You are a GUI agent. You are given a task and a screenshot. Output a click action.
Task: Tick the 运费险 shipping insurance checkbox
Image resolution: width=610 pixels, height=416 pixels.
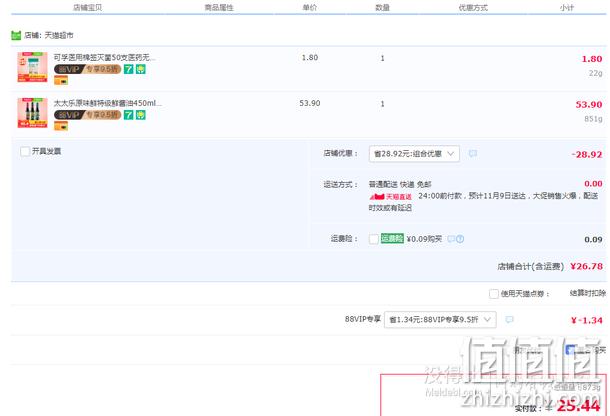click(373, 239)
